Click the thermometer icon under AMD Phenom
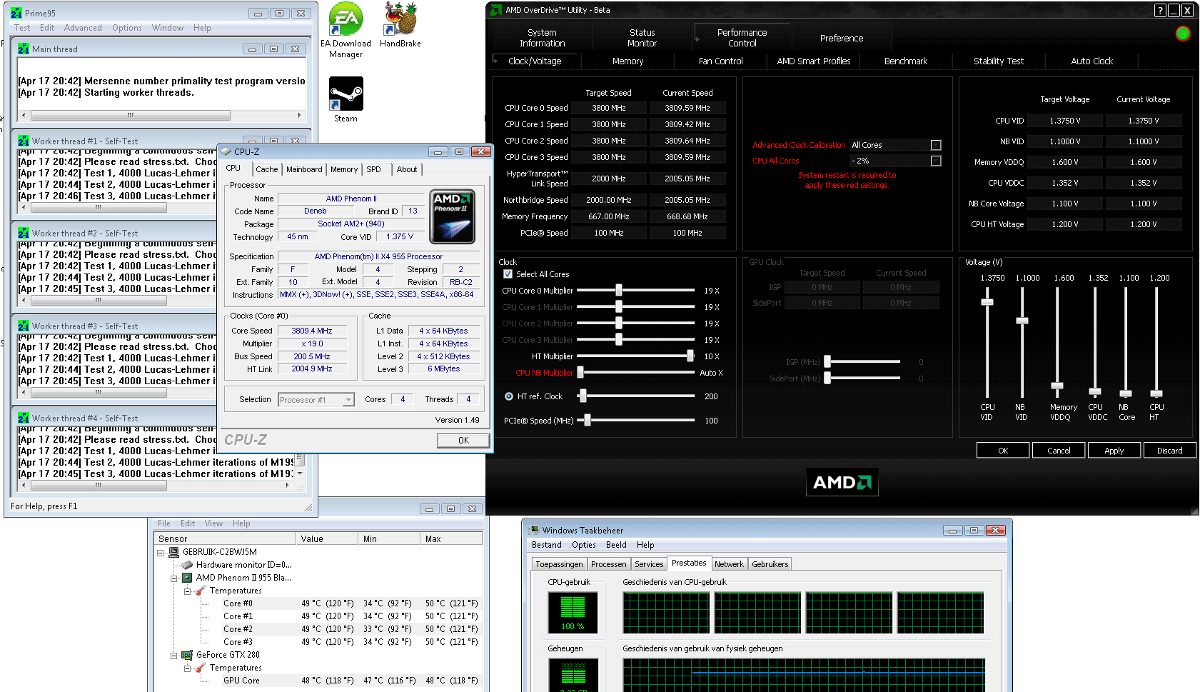 point(201,591)
